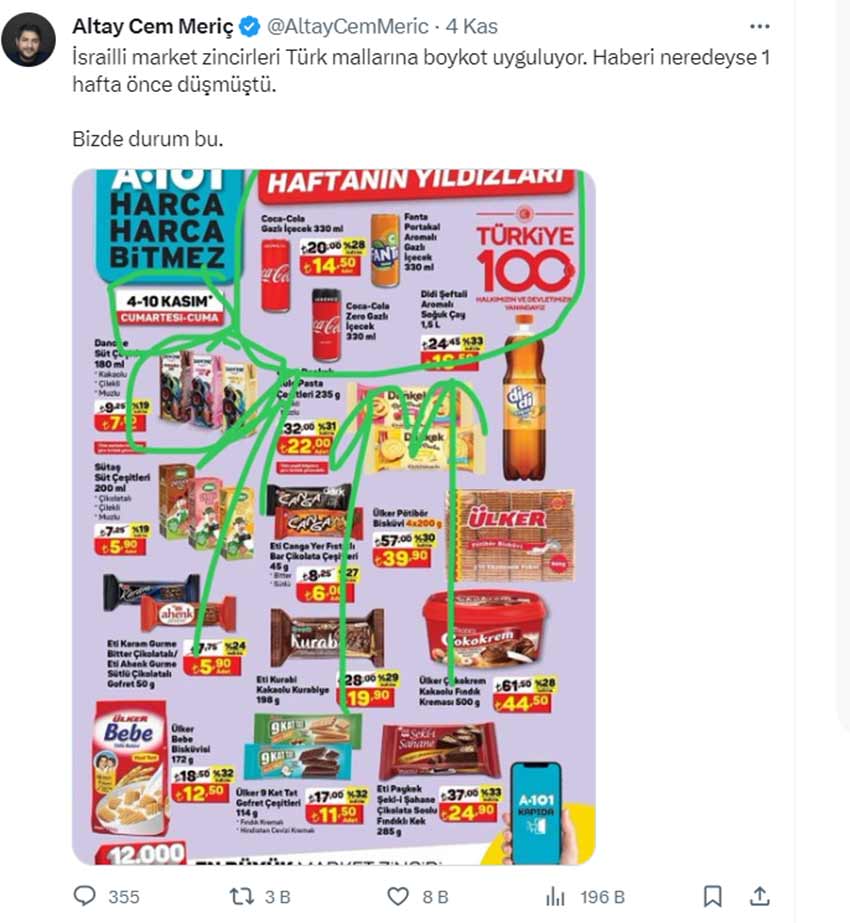Click the tweet text about boykot

click(421, 71)
